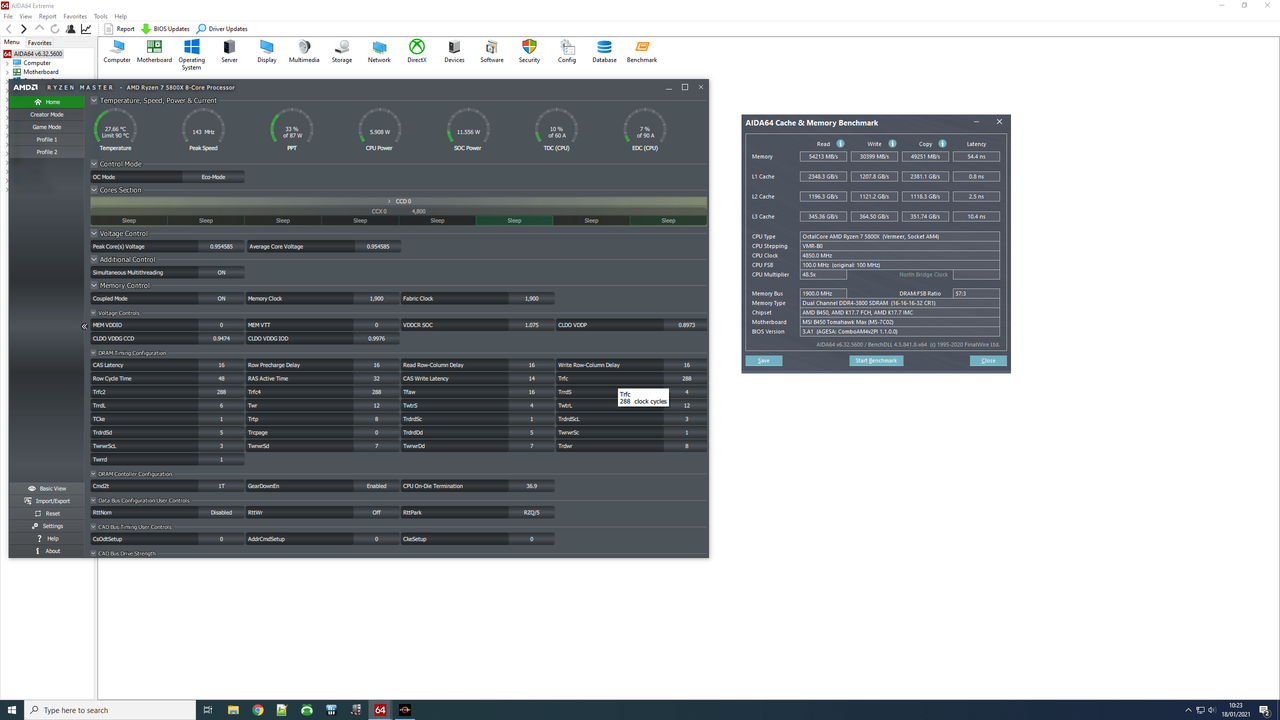Screen dimensions: 1280x720
Task: Click the AIDA64 forward navigation arrow
Action: click(23, 29)
